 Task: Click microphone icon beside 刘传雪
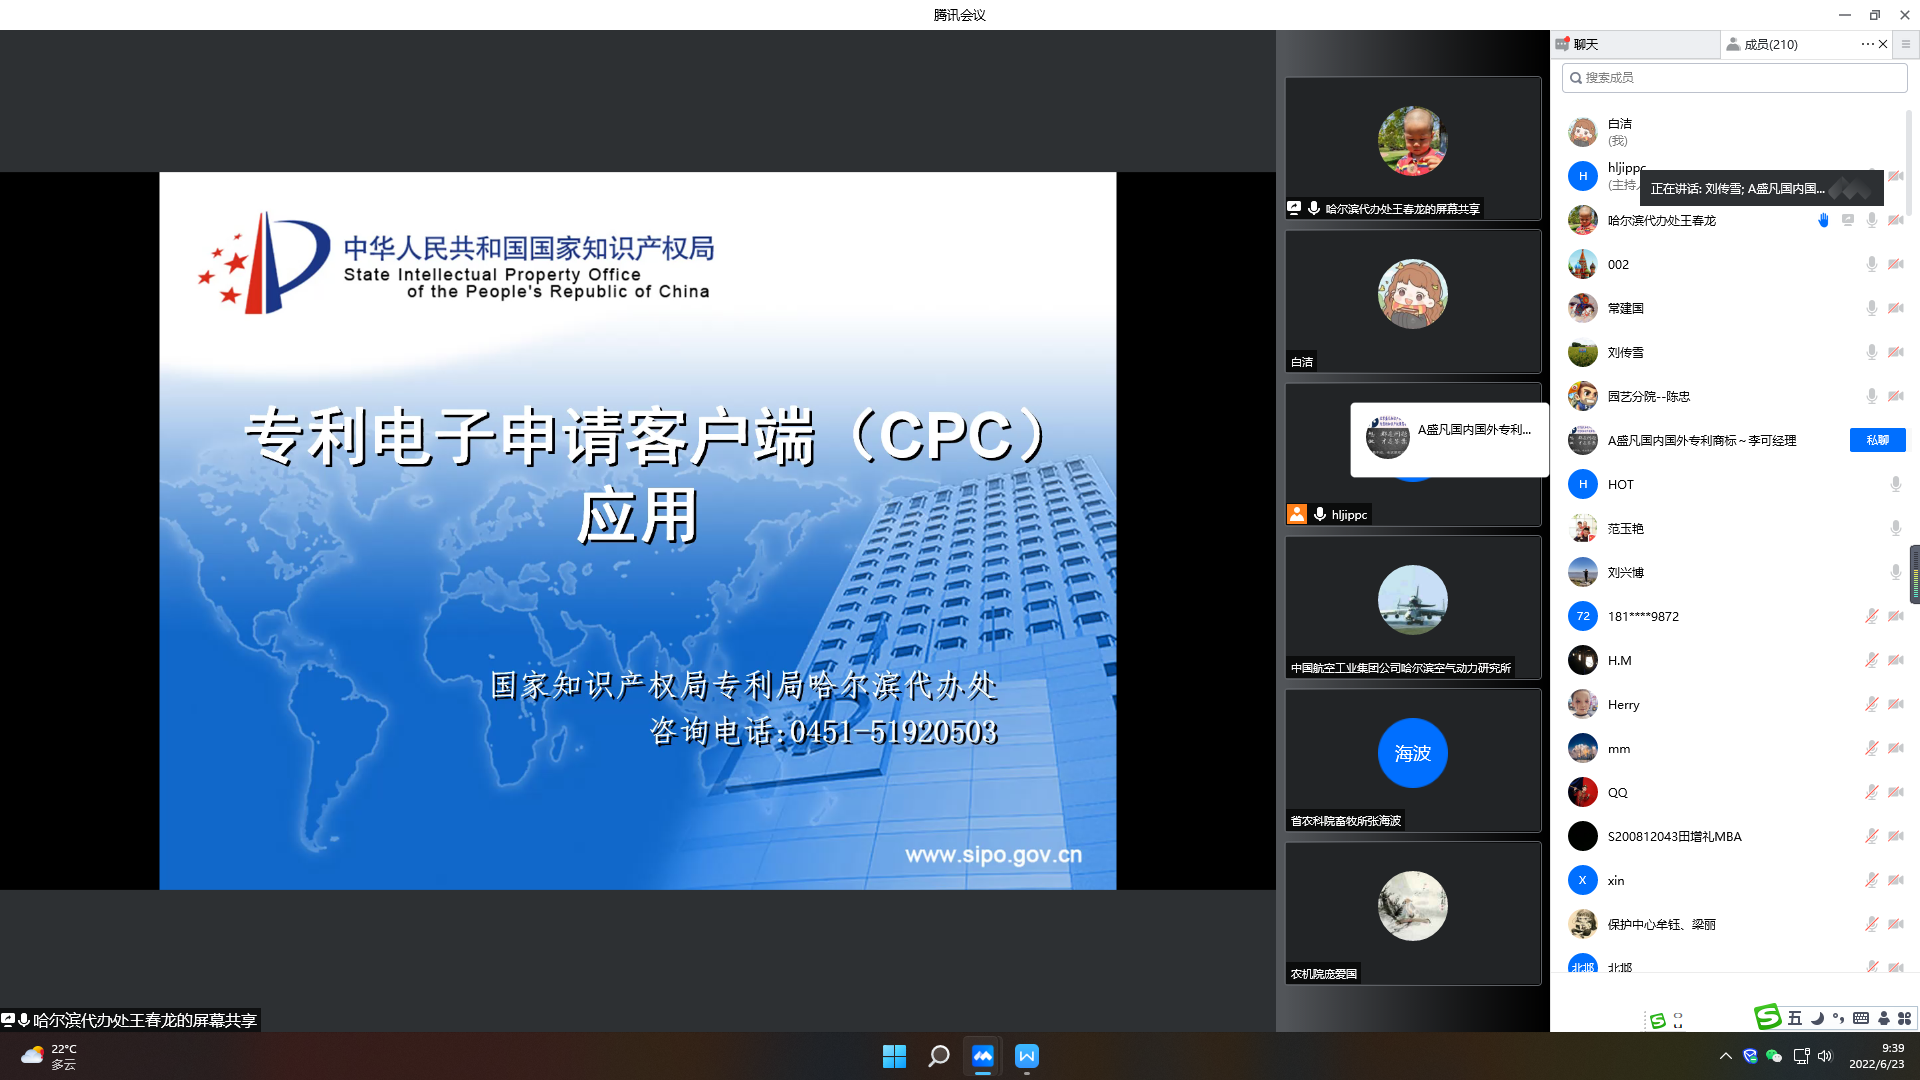click(1872, 352)
